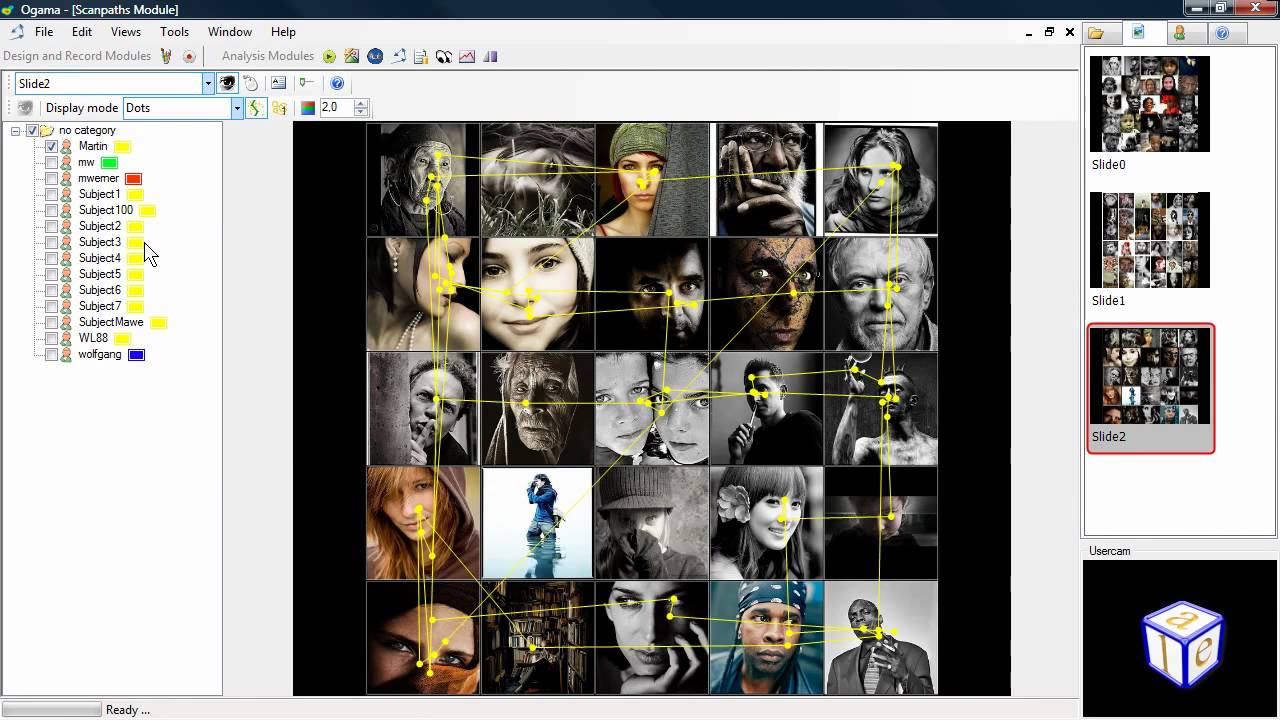
Task: Click mw's green color swatch
Action: point(109,163)
